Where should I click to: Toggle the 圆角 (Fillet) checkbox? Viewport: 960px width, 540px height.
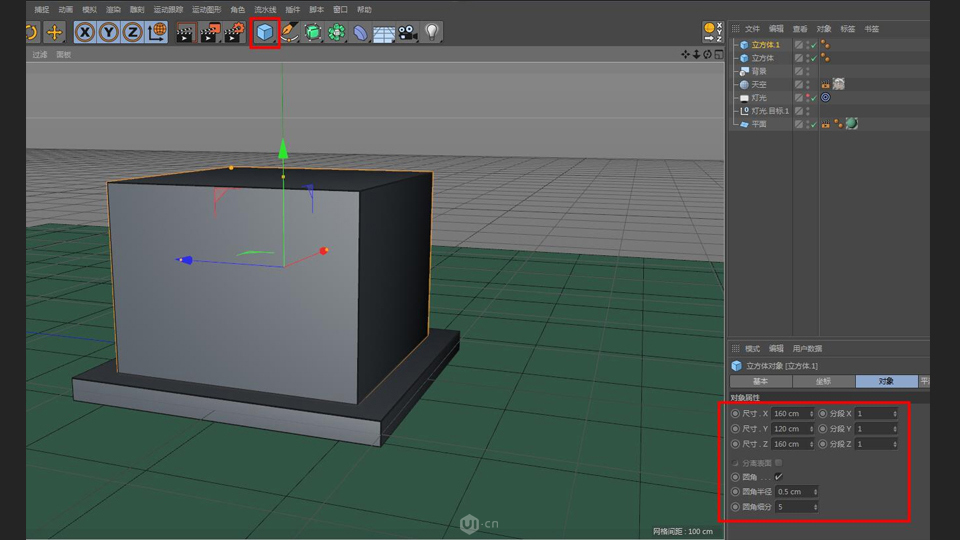click(x=778, y=476)
